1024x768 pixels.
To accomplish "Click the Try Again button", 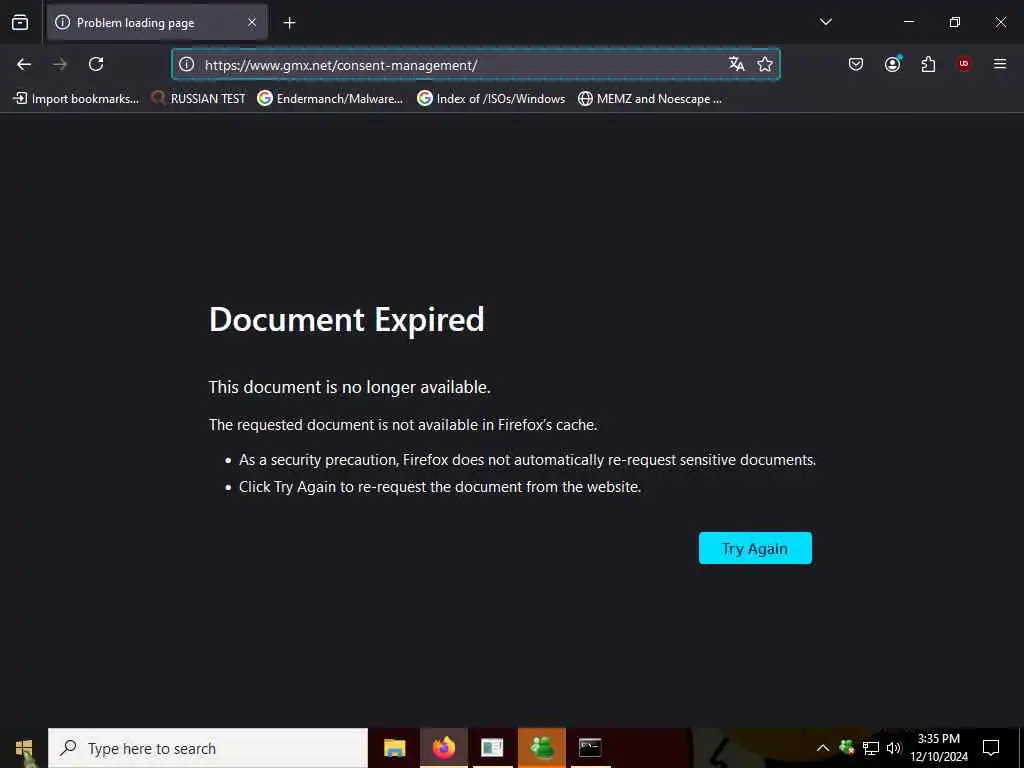I will (755, 548).
